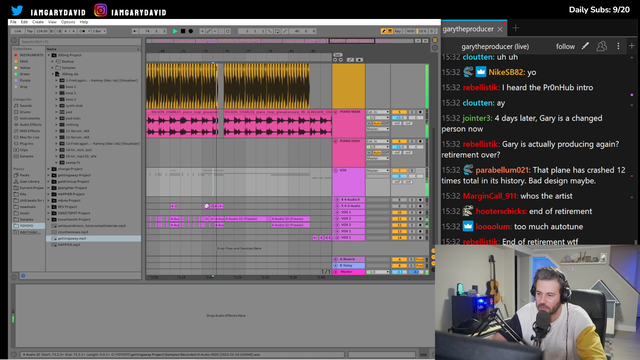Open the Edit menu

pos(24,22)
